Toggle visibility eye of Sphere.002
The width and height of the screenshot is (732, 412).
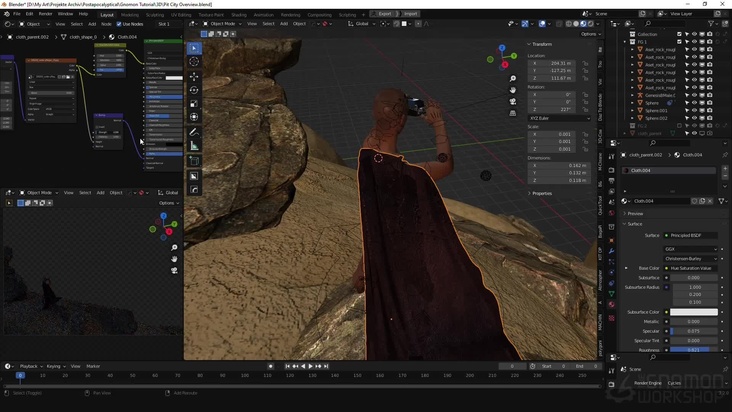point(694,118)
